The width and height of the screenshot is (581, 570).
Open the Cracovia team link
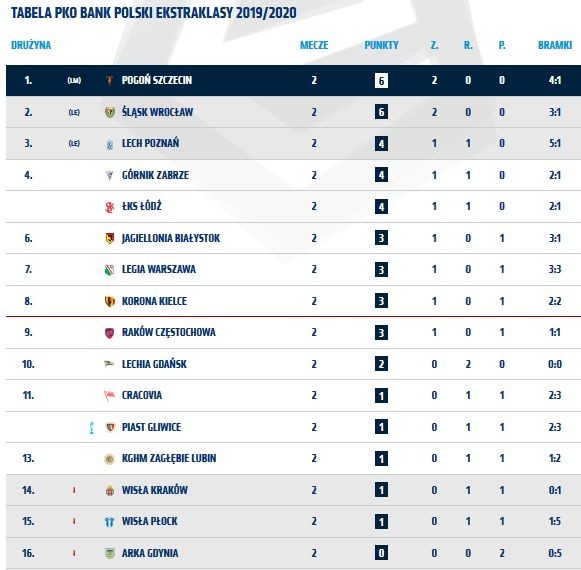142,395
